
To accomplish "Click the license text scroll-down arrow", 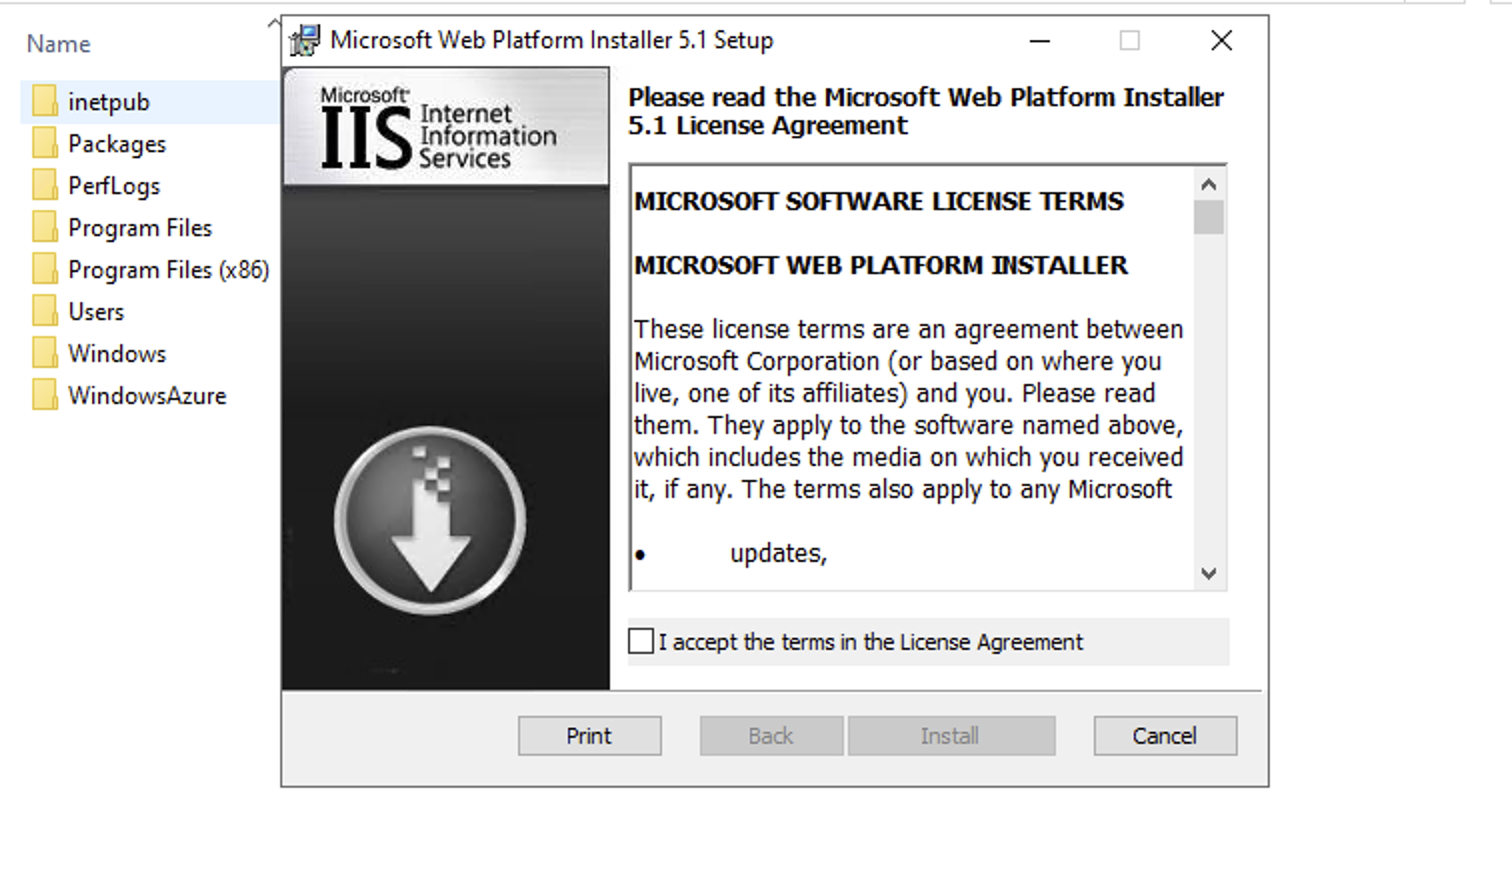I will [x=1209, y=574].
